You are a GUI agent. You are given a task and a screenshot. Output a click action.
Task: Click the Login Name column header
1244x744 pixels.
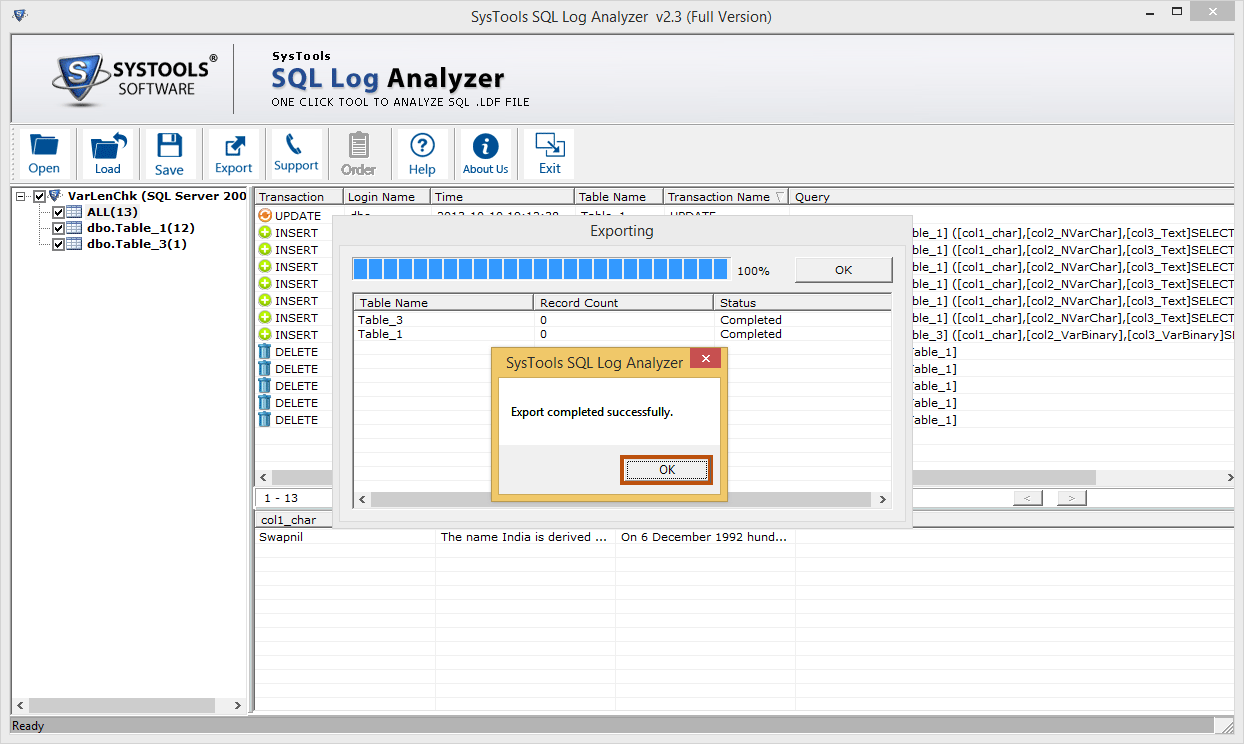(x=387, y=197)
